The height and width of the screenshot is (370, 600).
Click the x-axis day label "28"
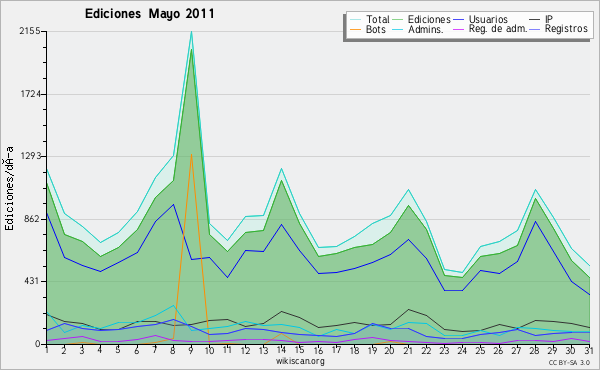[535, 350]
